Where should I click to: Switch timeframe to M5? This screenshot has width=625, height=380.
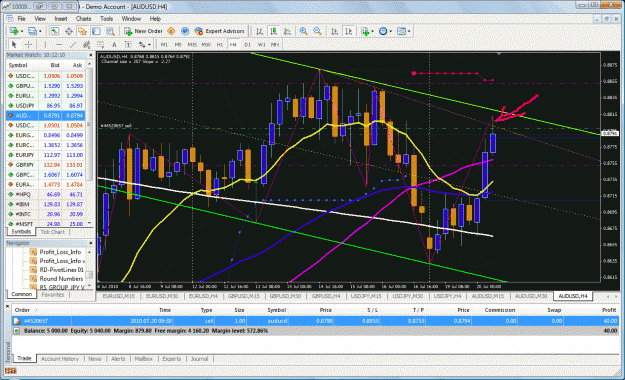pyautogui.click(x=178, y=45)
